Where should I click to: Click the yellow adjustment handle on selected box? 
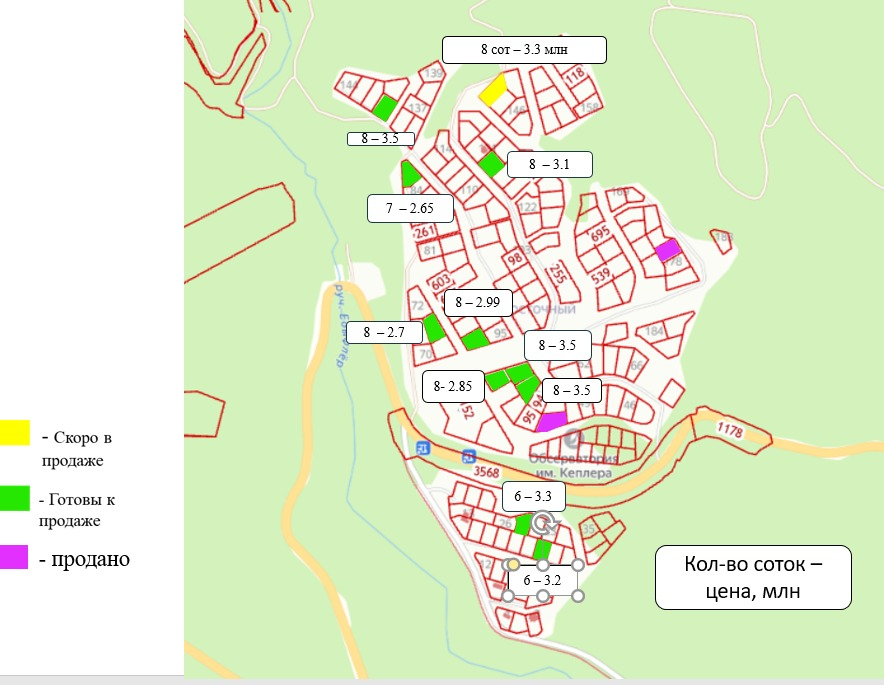513,565
